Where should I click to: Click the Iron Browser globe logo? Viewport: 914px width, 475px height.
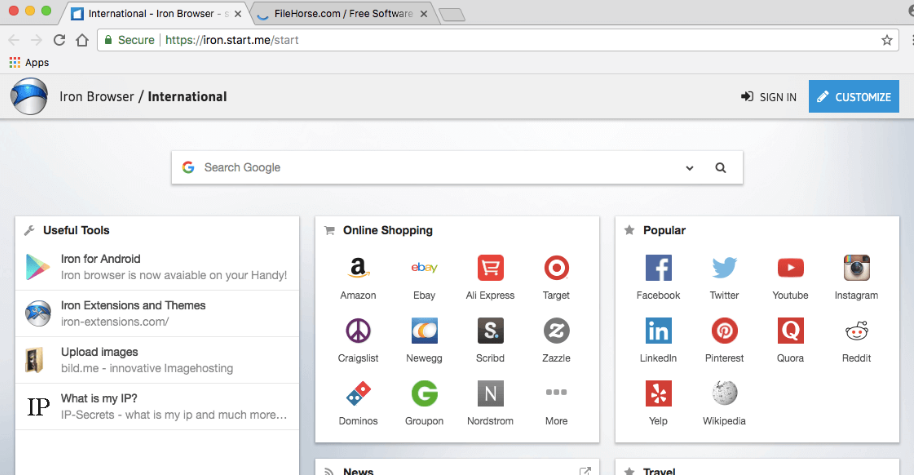(x=29, y=97)
